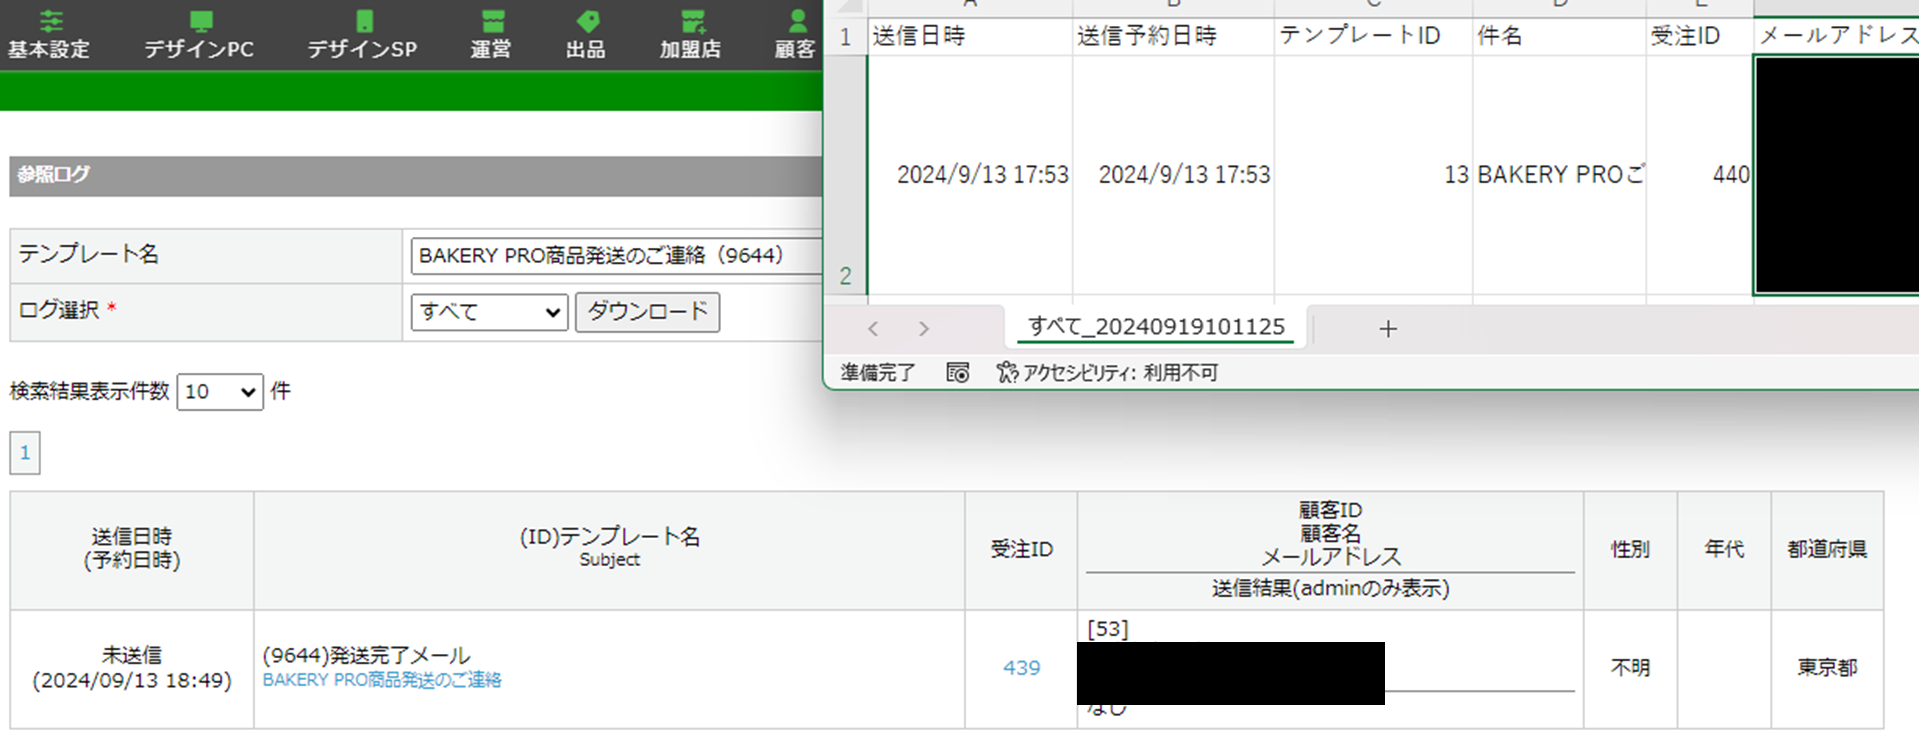Open the 出品 tag icon
The image size is (1919, 742).
tap(588, 21)
